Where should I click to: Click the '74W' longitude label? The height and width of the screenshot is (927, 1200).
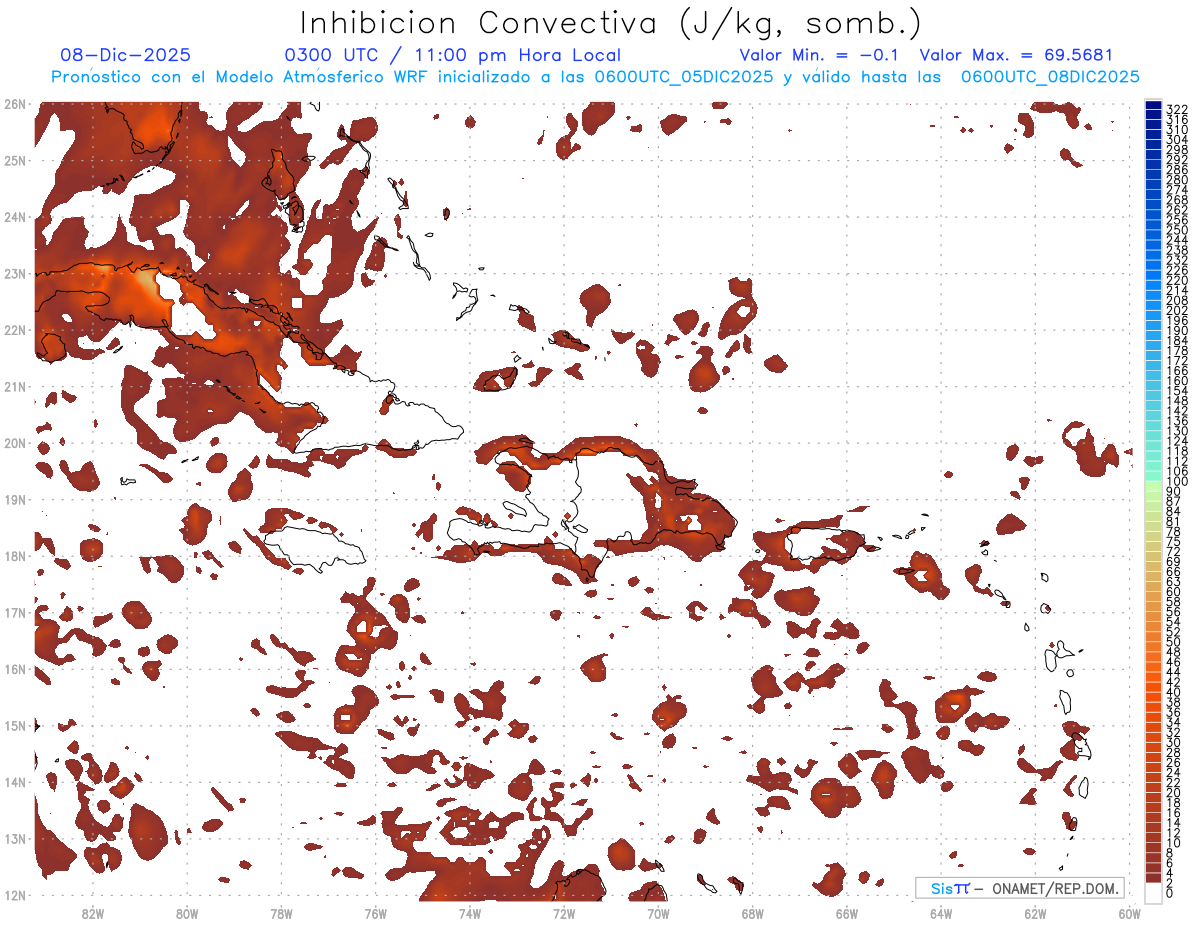470,913
